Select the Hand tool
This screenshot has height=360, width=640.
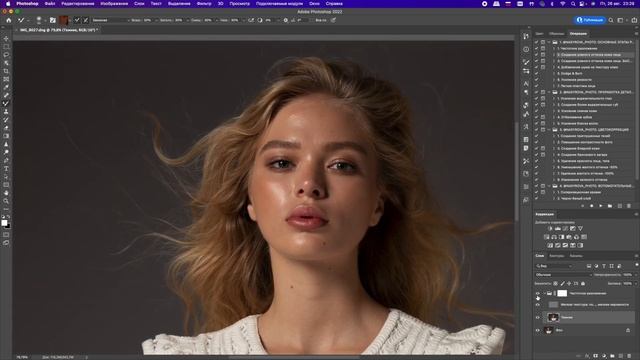coord(6,193)
